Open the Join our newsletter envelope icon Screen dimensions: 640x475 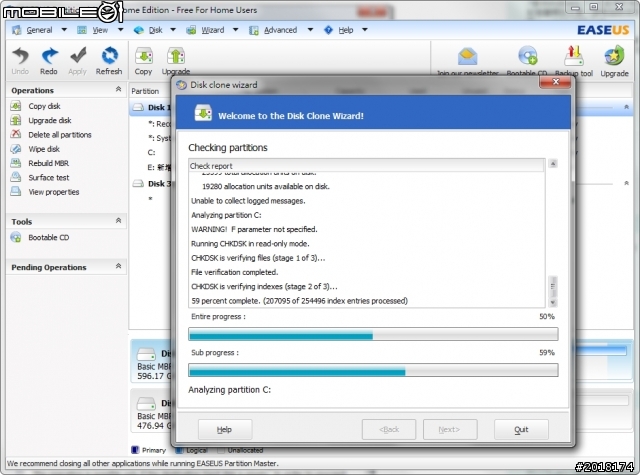coord(467,56)
